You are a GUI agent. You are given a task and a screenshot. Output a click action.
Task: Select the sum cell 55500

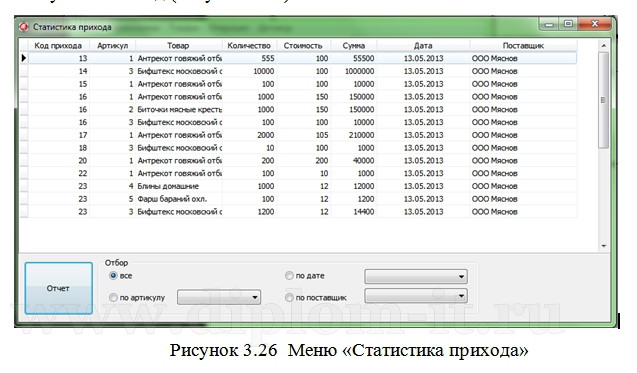click(x=354, y=59)
